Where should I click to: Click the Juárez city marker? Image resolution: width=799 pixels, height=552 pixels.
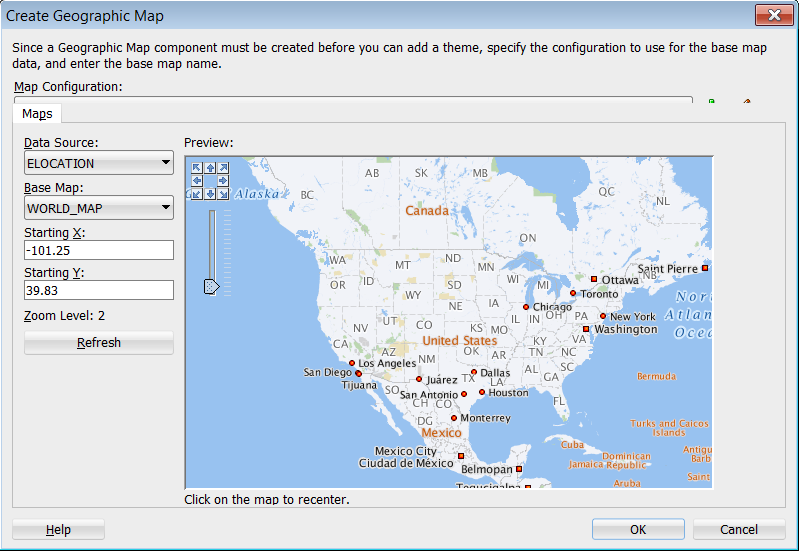419,379
